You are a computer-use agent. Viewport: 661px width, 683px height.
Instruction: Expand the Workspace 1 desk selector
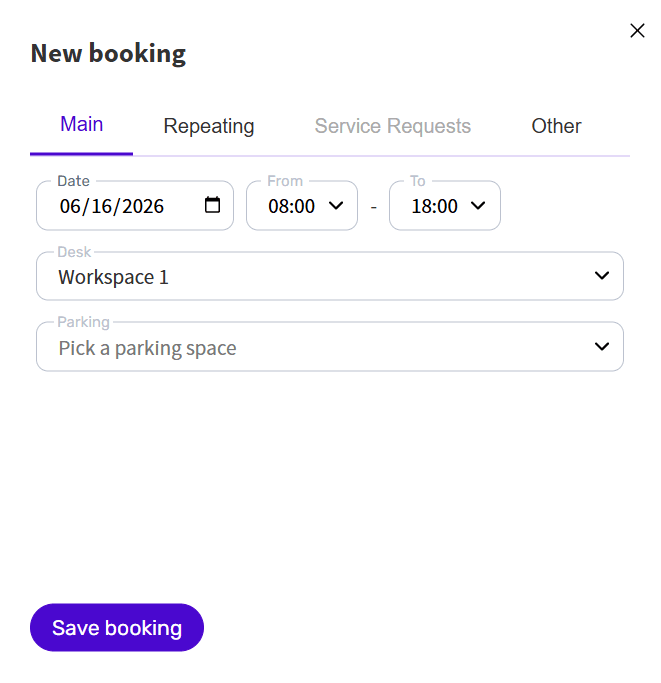[330, 276]
